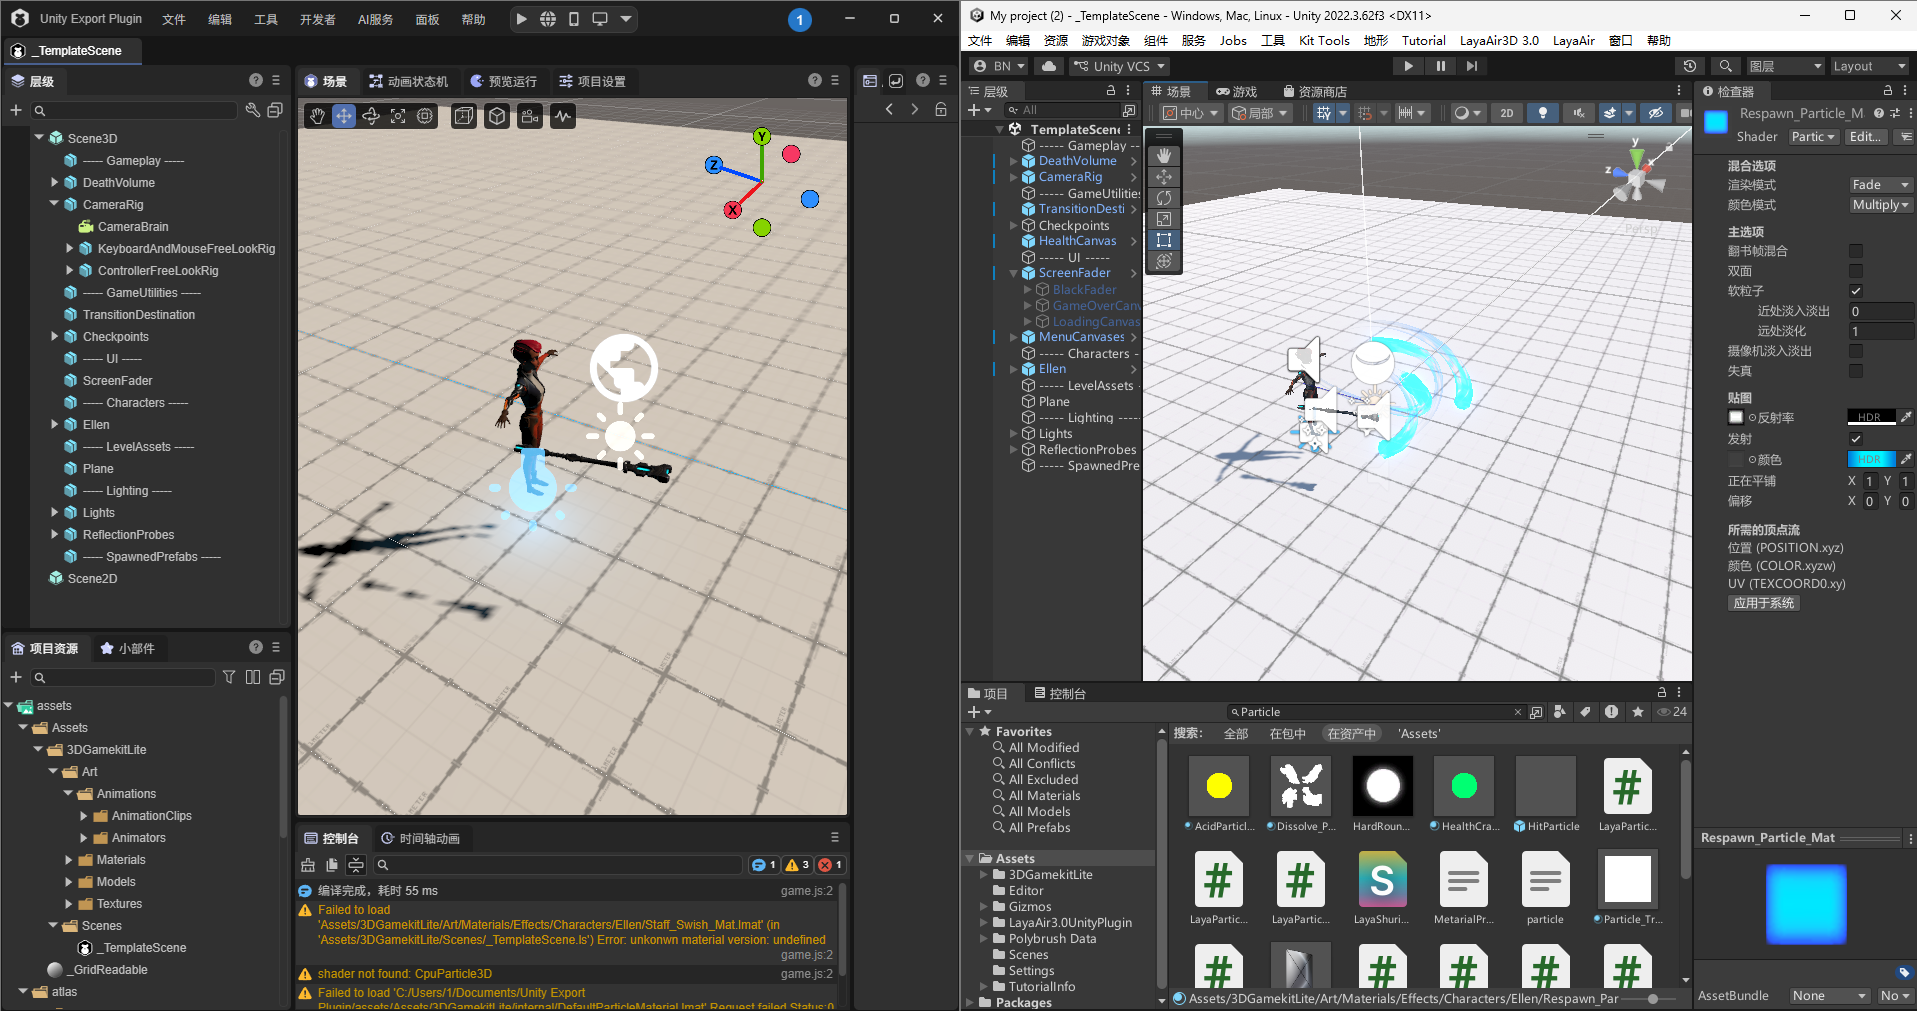Select the move tool in LayaAir scene toolbar
This screenshot has width=1917, height=1011.
pos(344,116)
